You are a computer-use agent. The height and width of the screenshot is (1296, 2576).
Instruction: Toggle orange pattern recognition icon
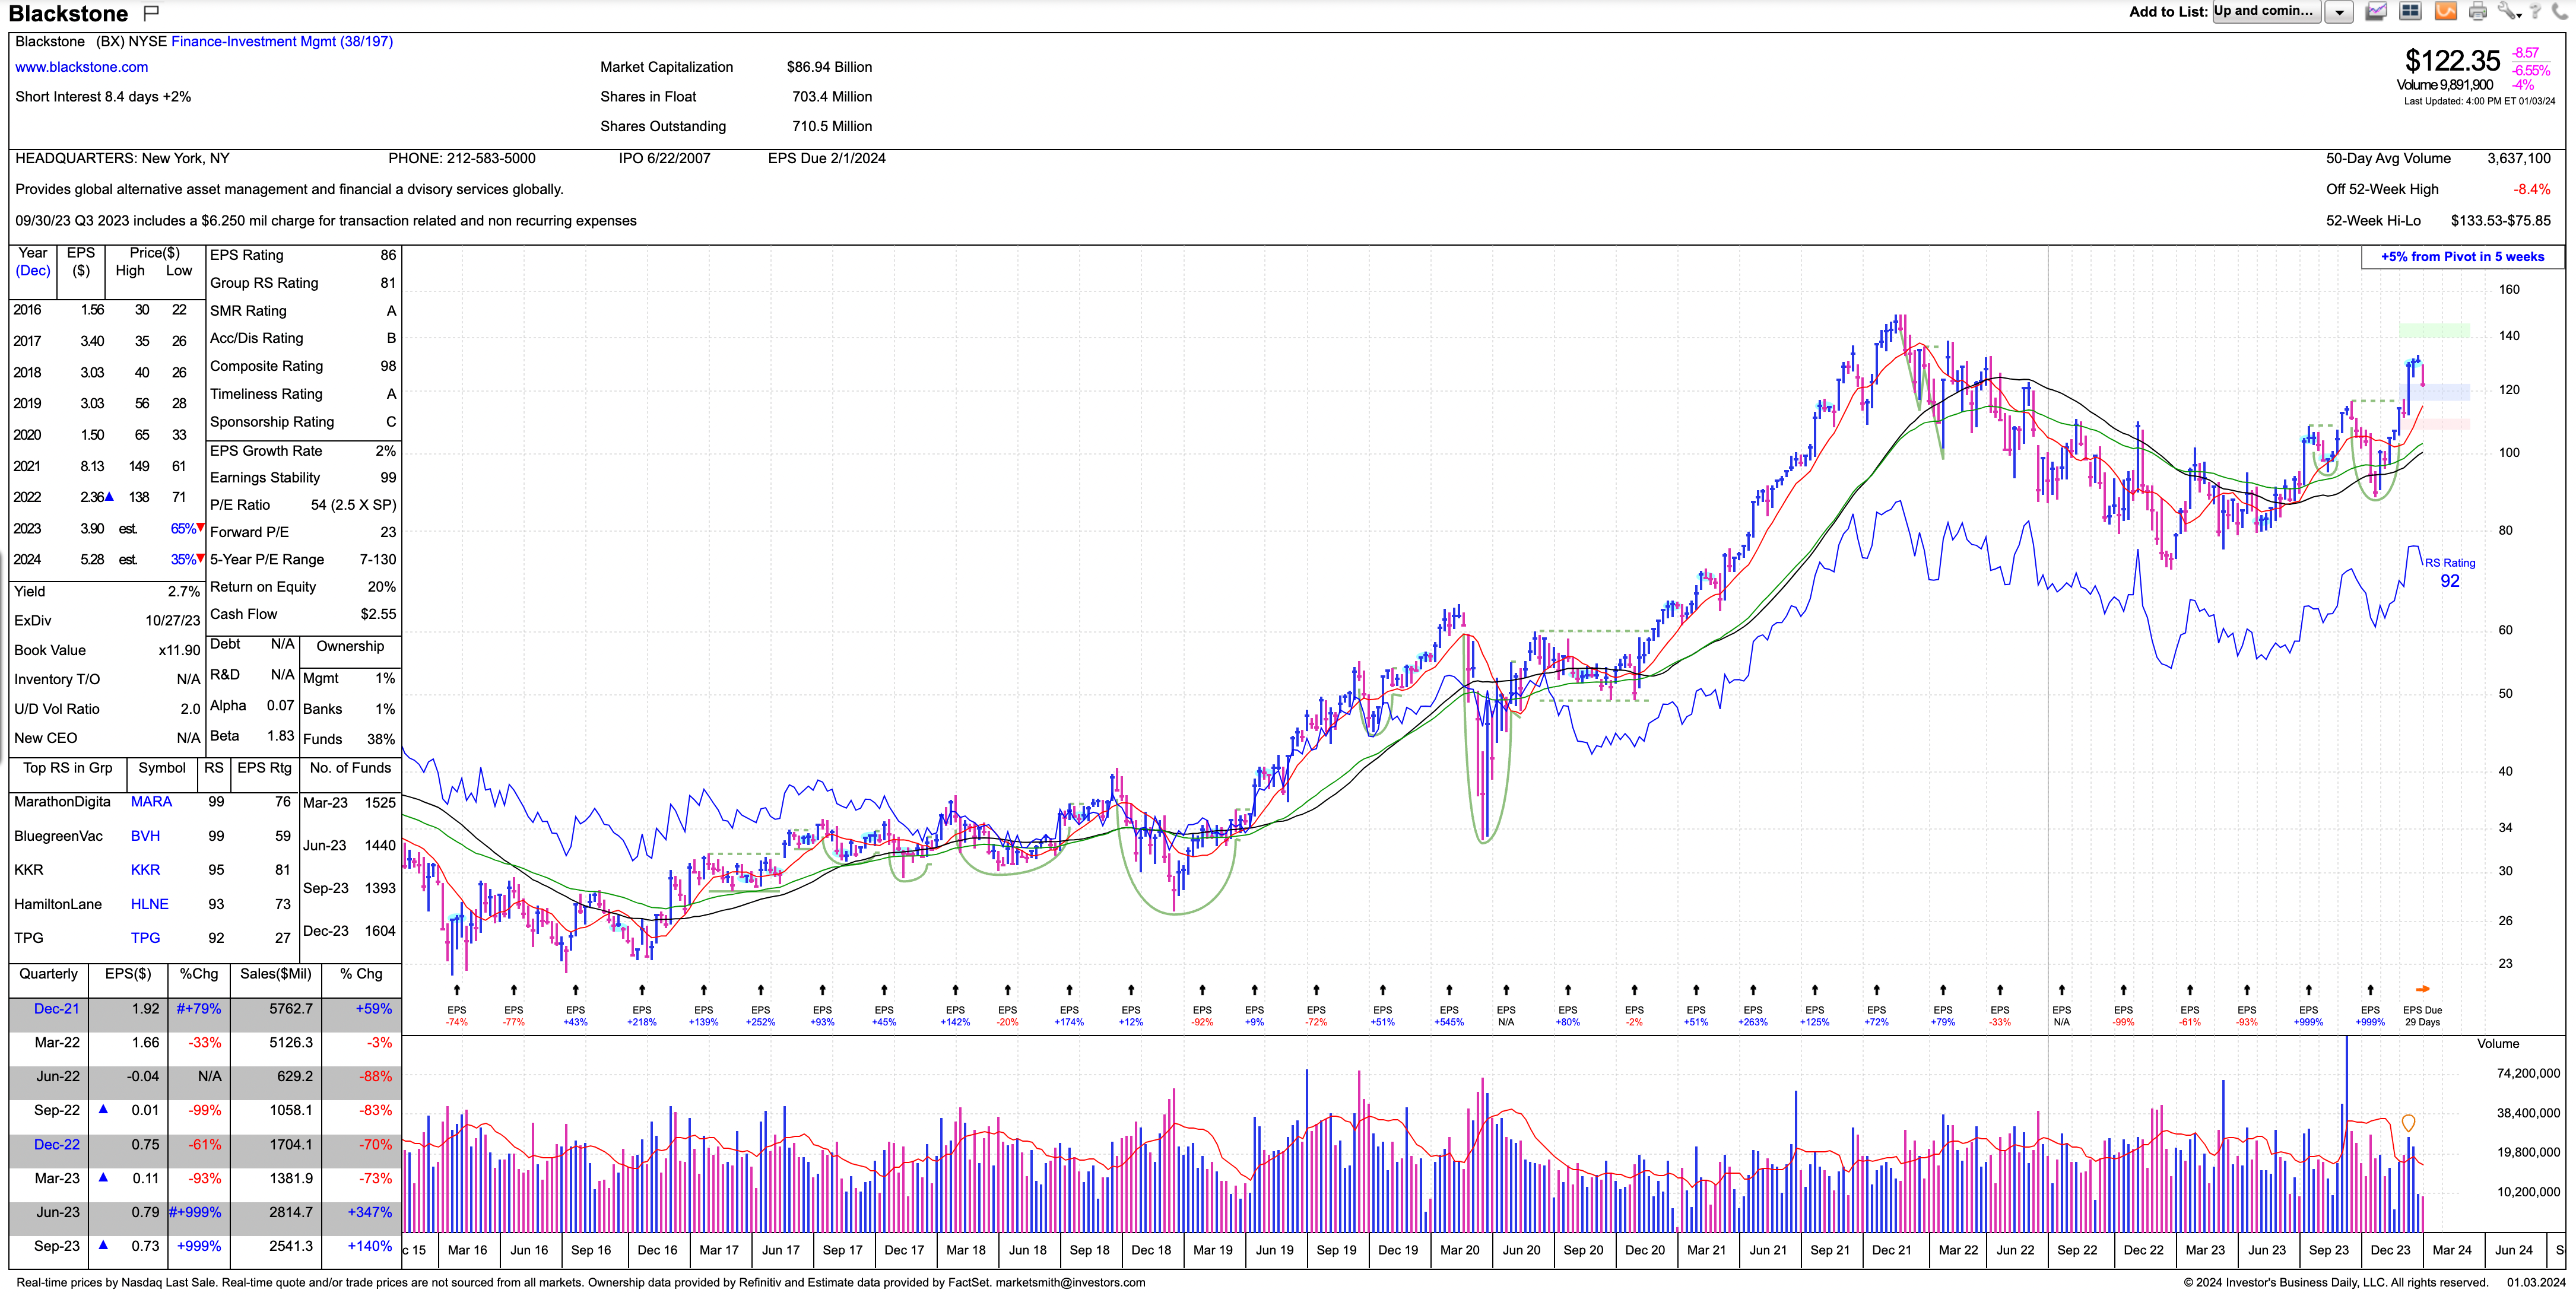[x=2445, y=12]
